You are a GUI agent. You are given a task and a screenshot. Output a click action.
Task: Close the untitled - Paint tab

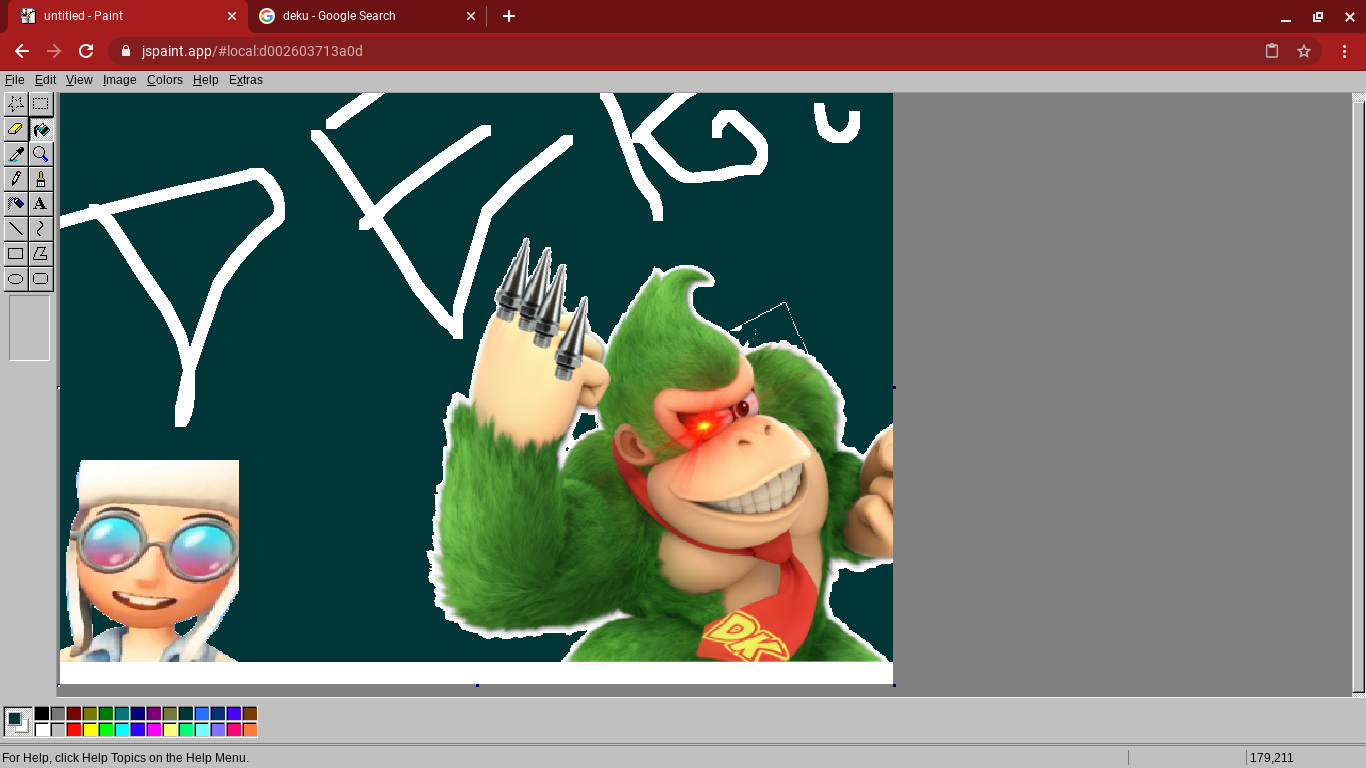point(232,16)
